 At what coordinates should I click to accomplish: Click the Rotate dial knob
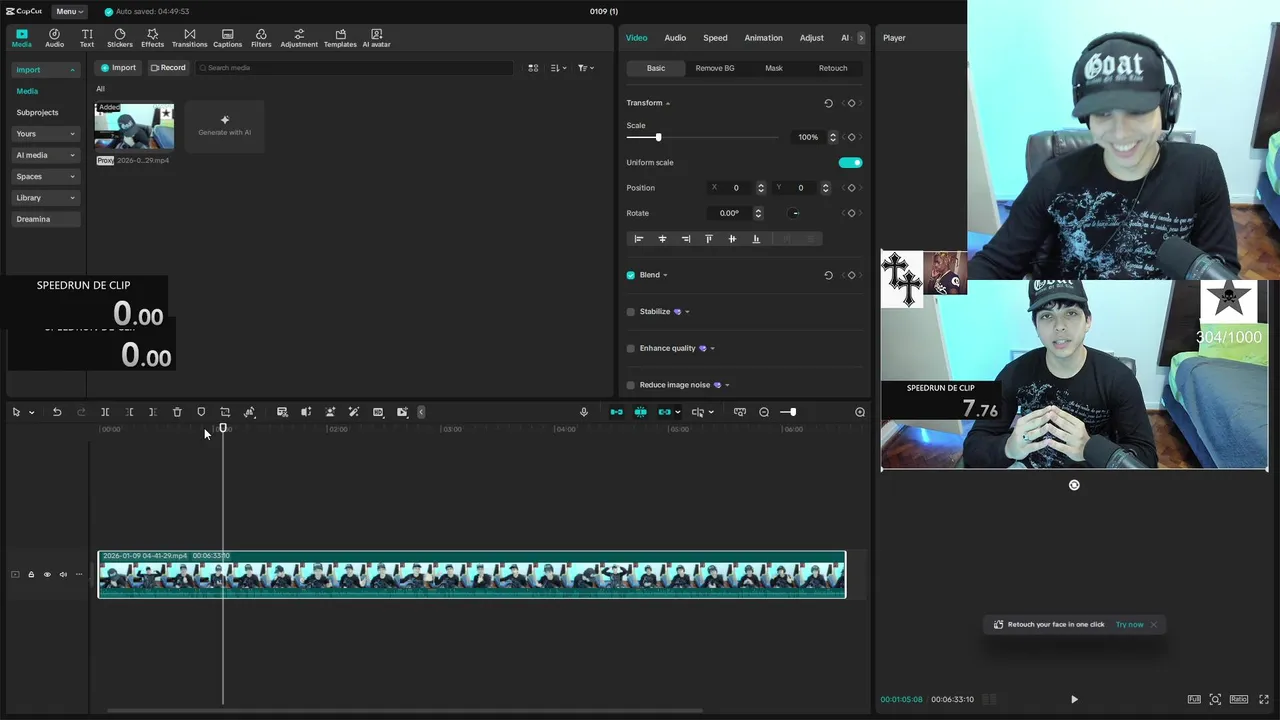tap(794, 213)
